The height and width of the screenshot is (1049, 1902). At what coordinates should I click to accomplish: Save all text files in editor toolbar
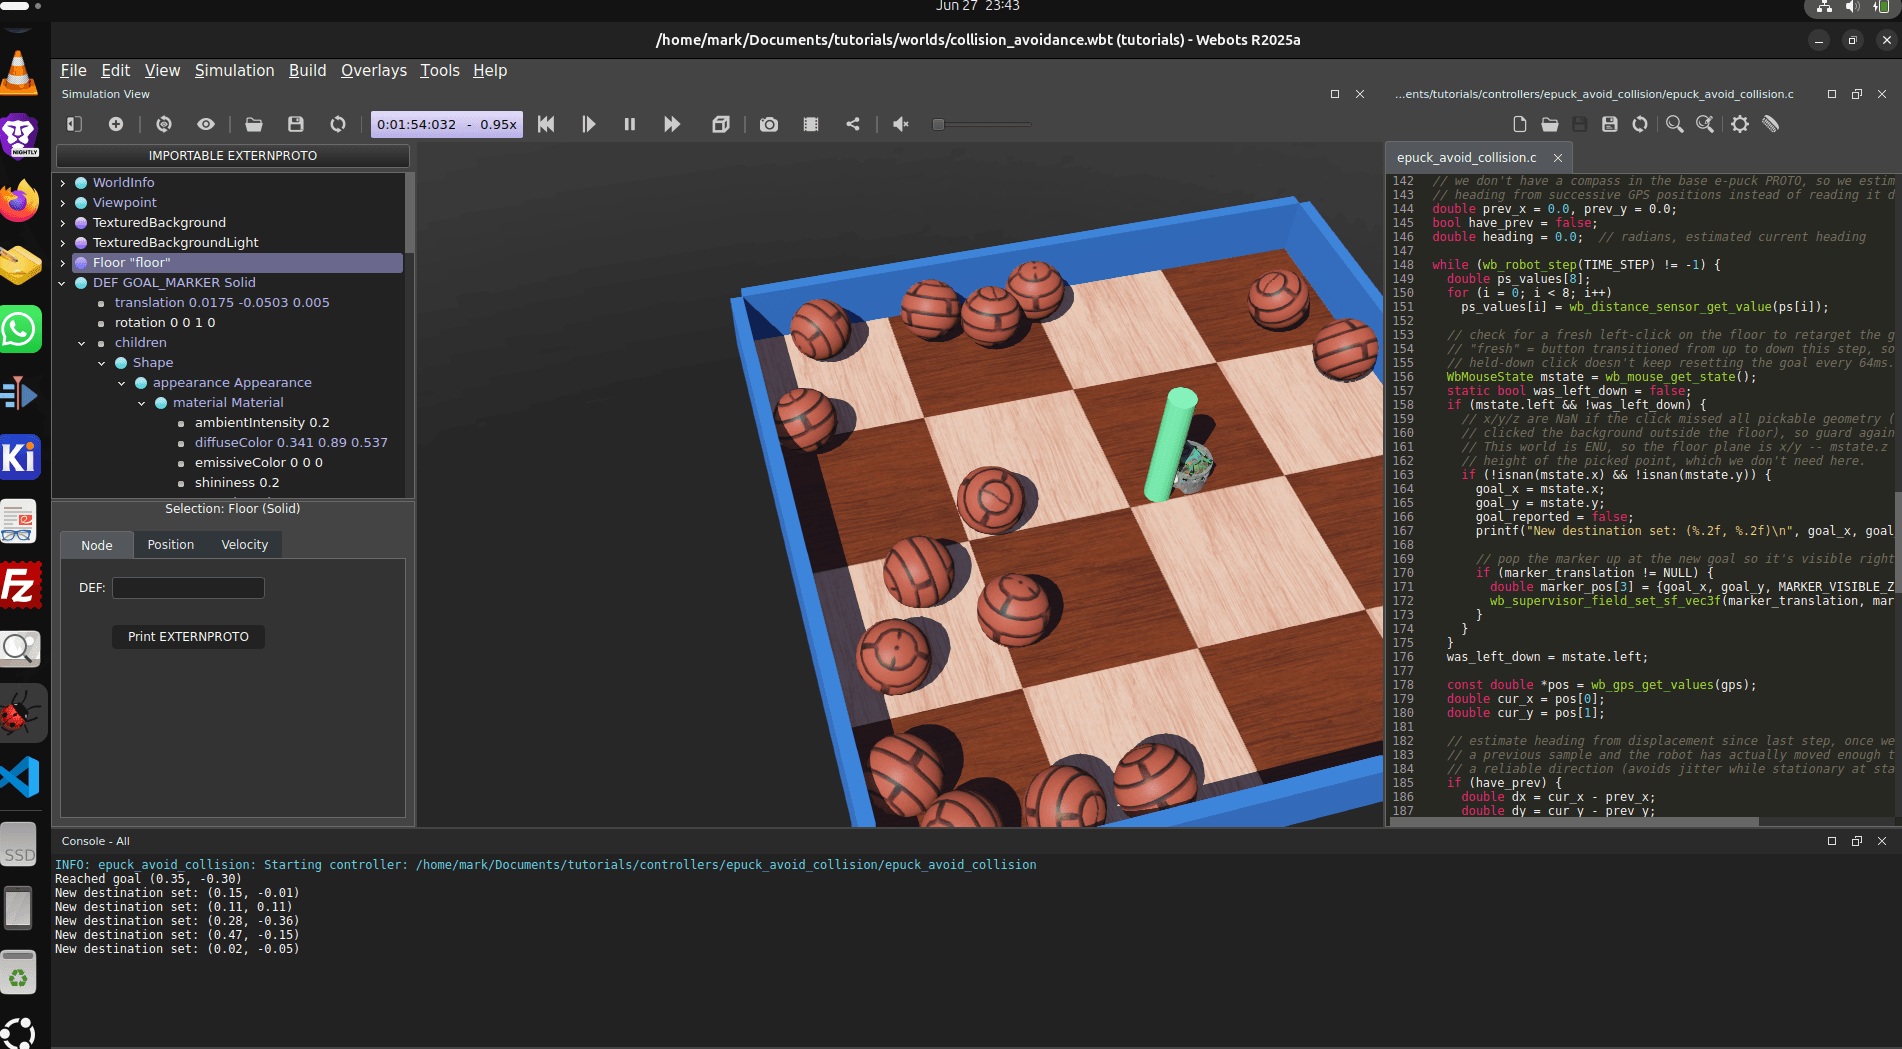click(1610, 124)
